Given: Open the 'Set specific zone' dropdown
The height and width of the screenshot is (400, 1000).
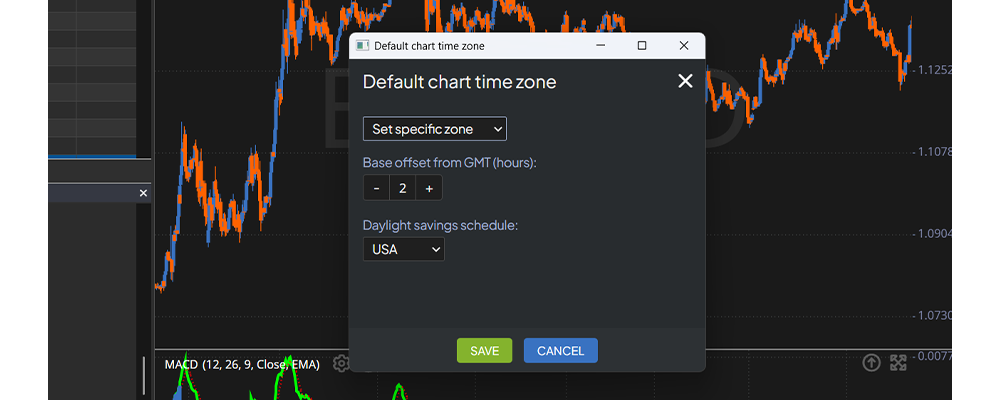Looking at the screenshot, I should point(434,129).
